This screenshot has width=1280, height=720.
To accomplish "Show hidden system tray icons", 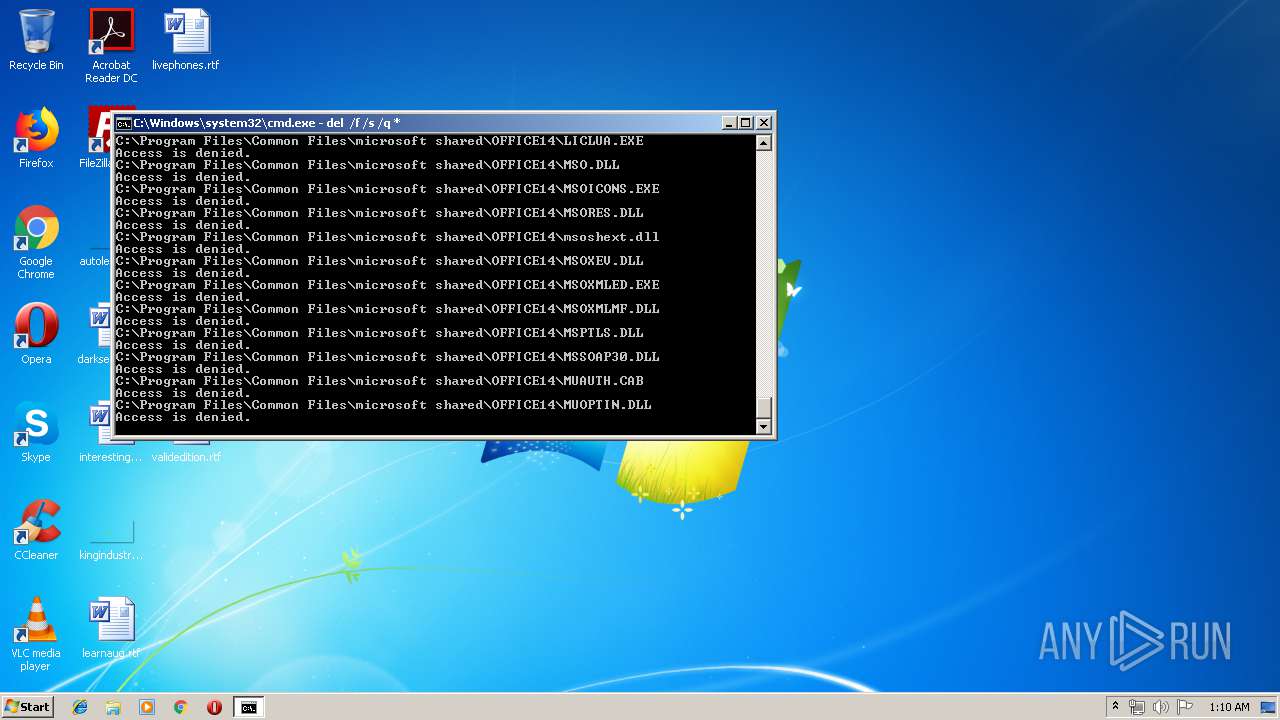I will tap(1115, 707).
